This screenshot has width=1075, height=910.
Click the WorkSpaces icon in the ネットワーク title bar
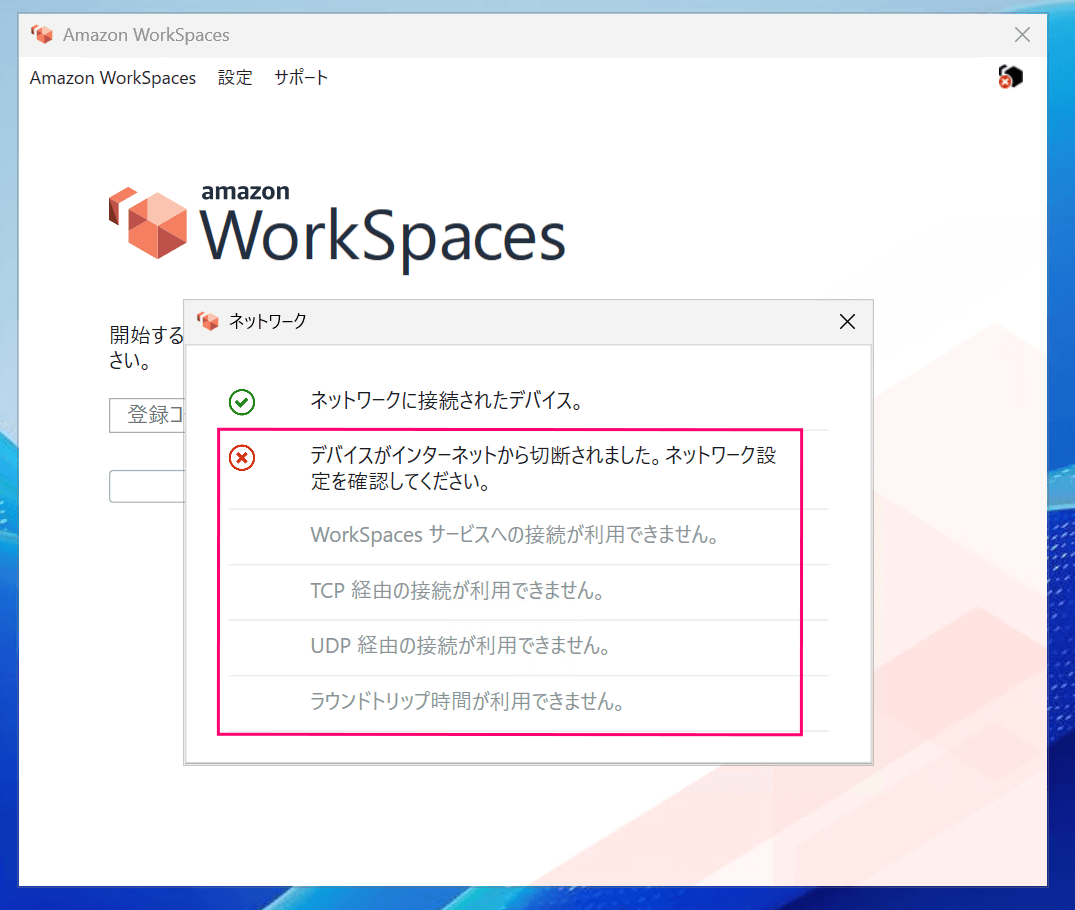[x=208, y=321]
